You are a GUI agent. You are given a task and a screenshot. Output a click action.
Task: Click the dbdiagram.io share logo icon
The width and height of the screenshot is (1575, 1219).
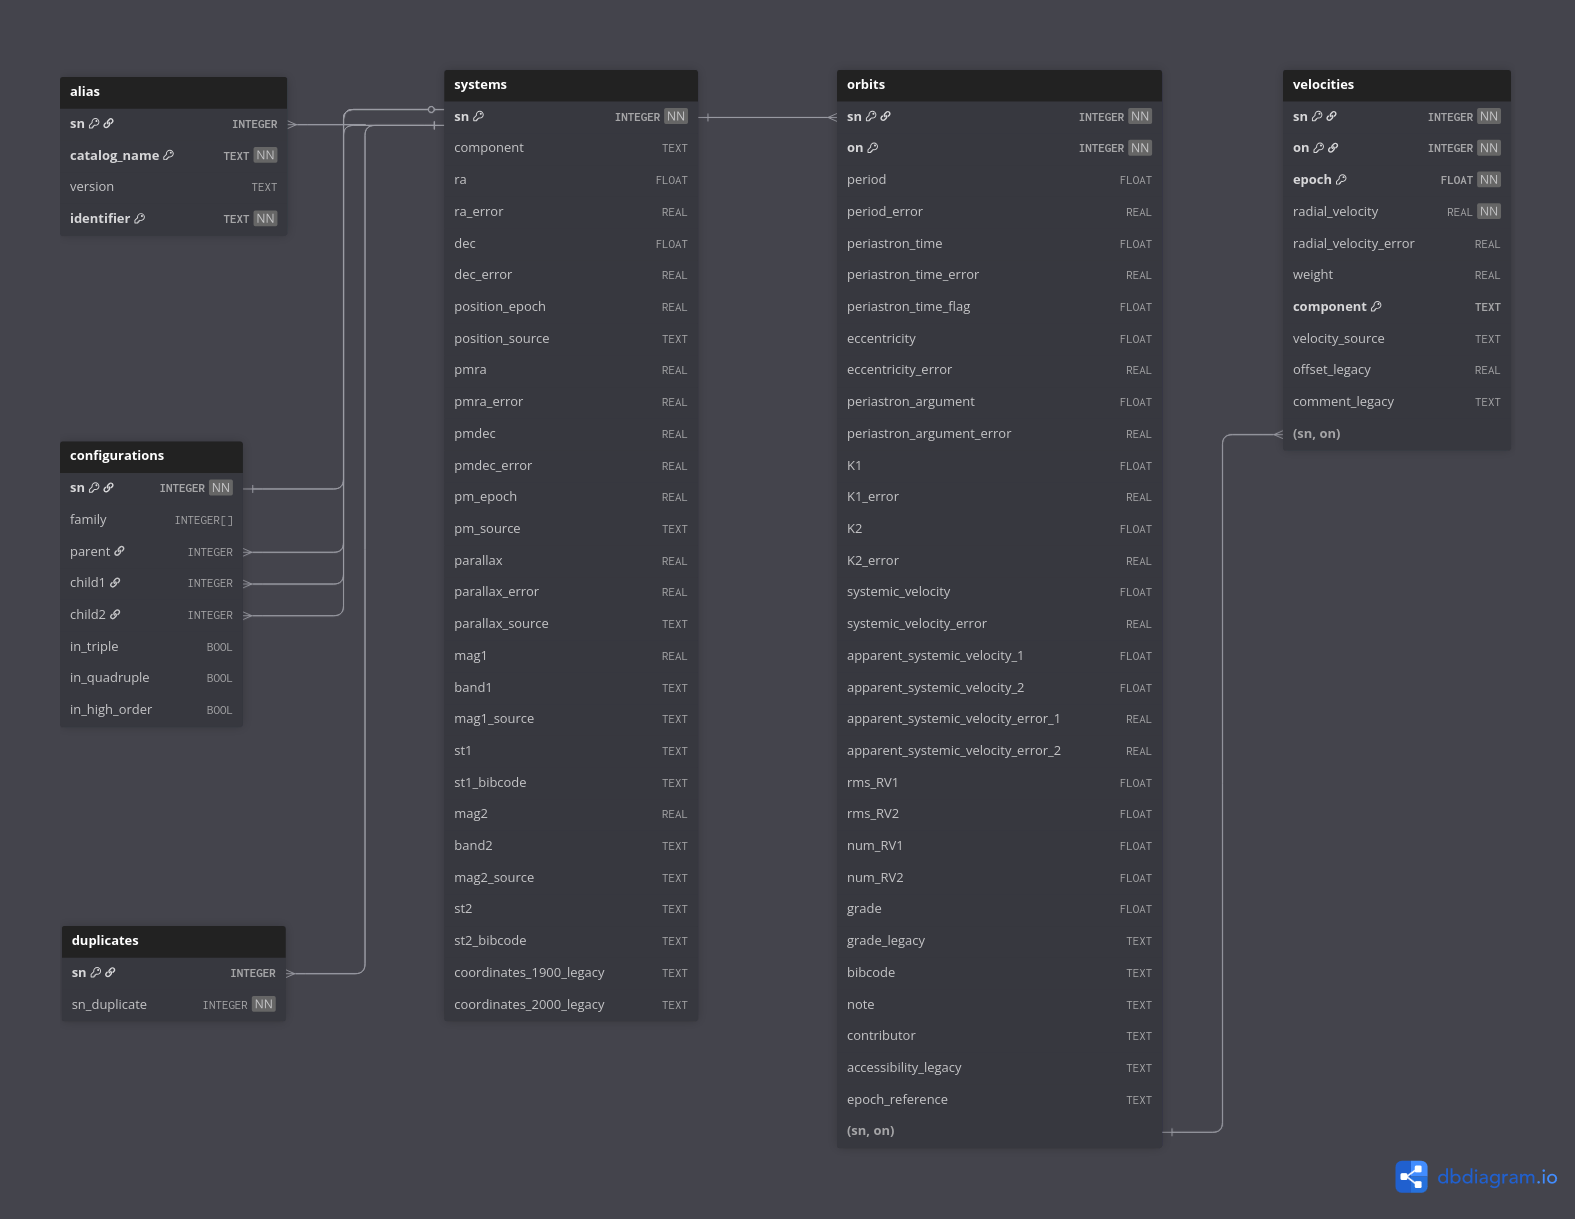pyautogui.click(x=1411, y=1177)
